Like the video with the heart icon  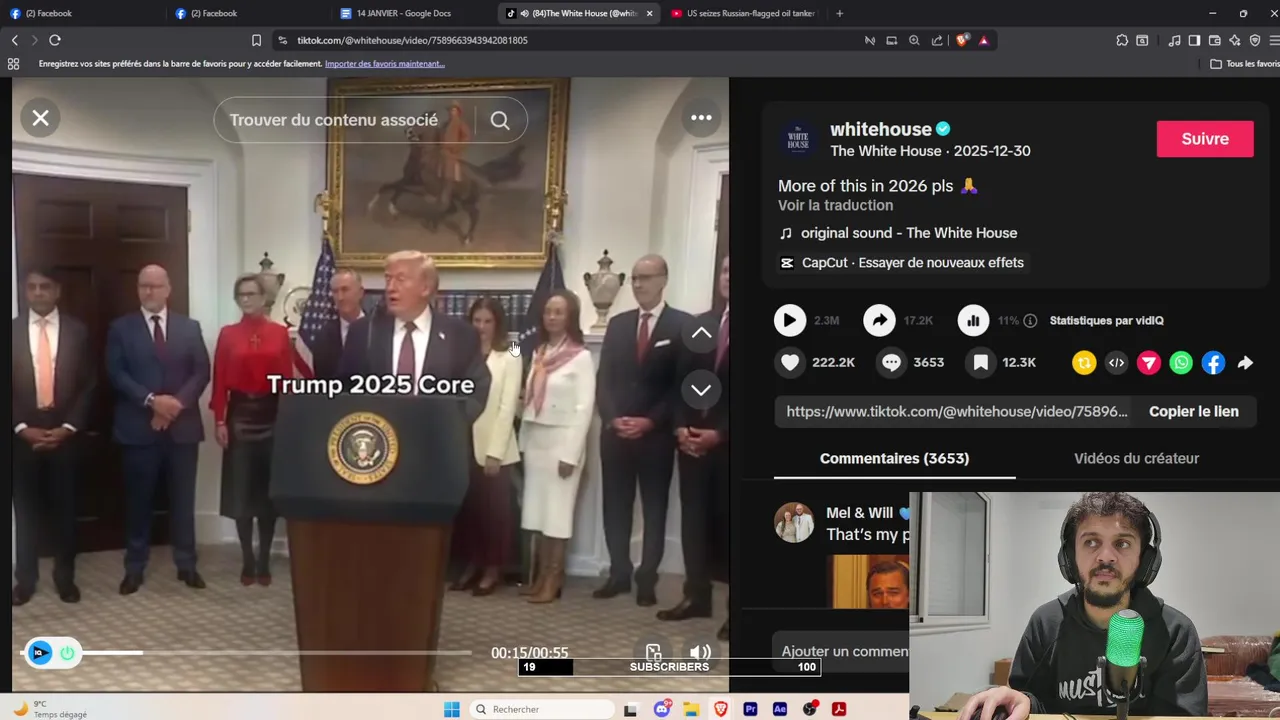pyautogui.click(x=790, y=362)
